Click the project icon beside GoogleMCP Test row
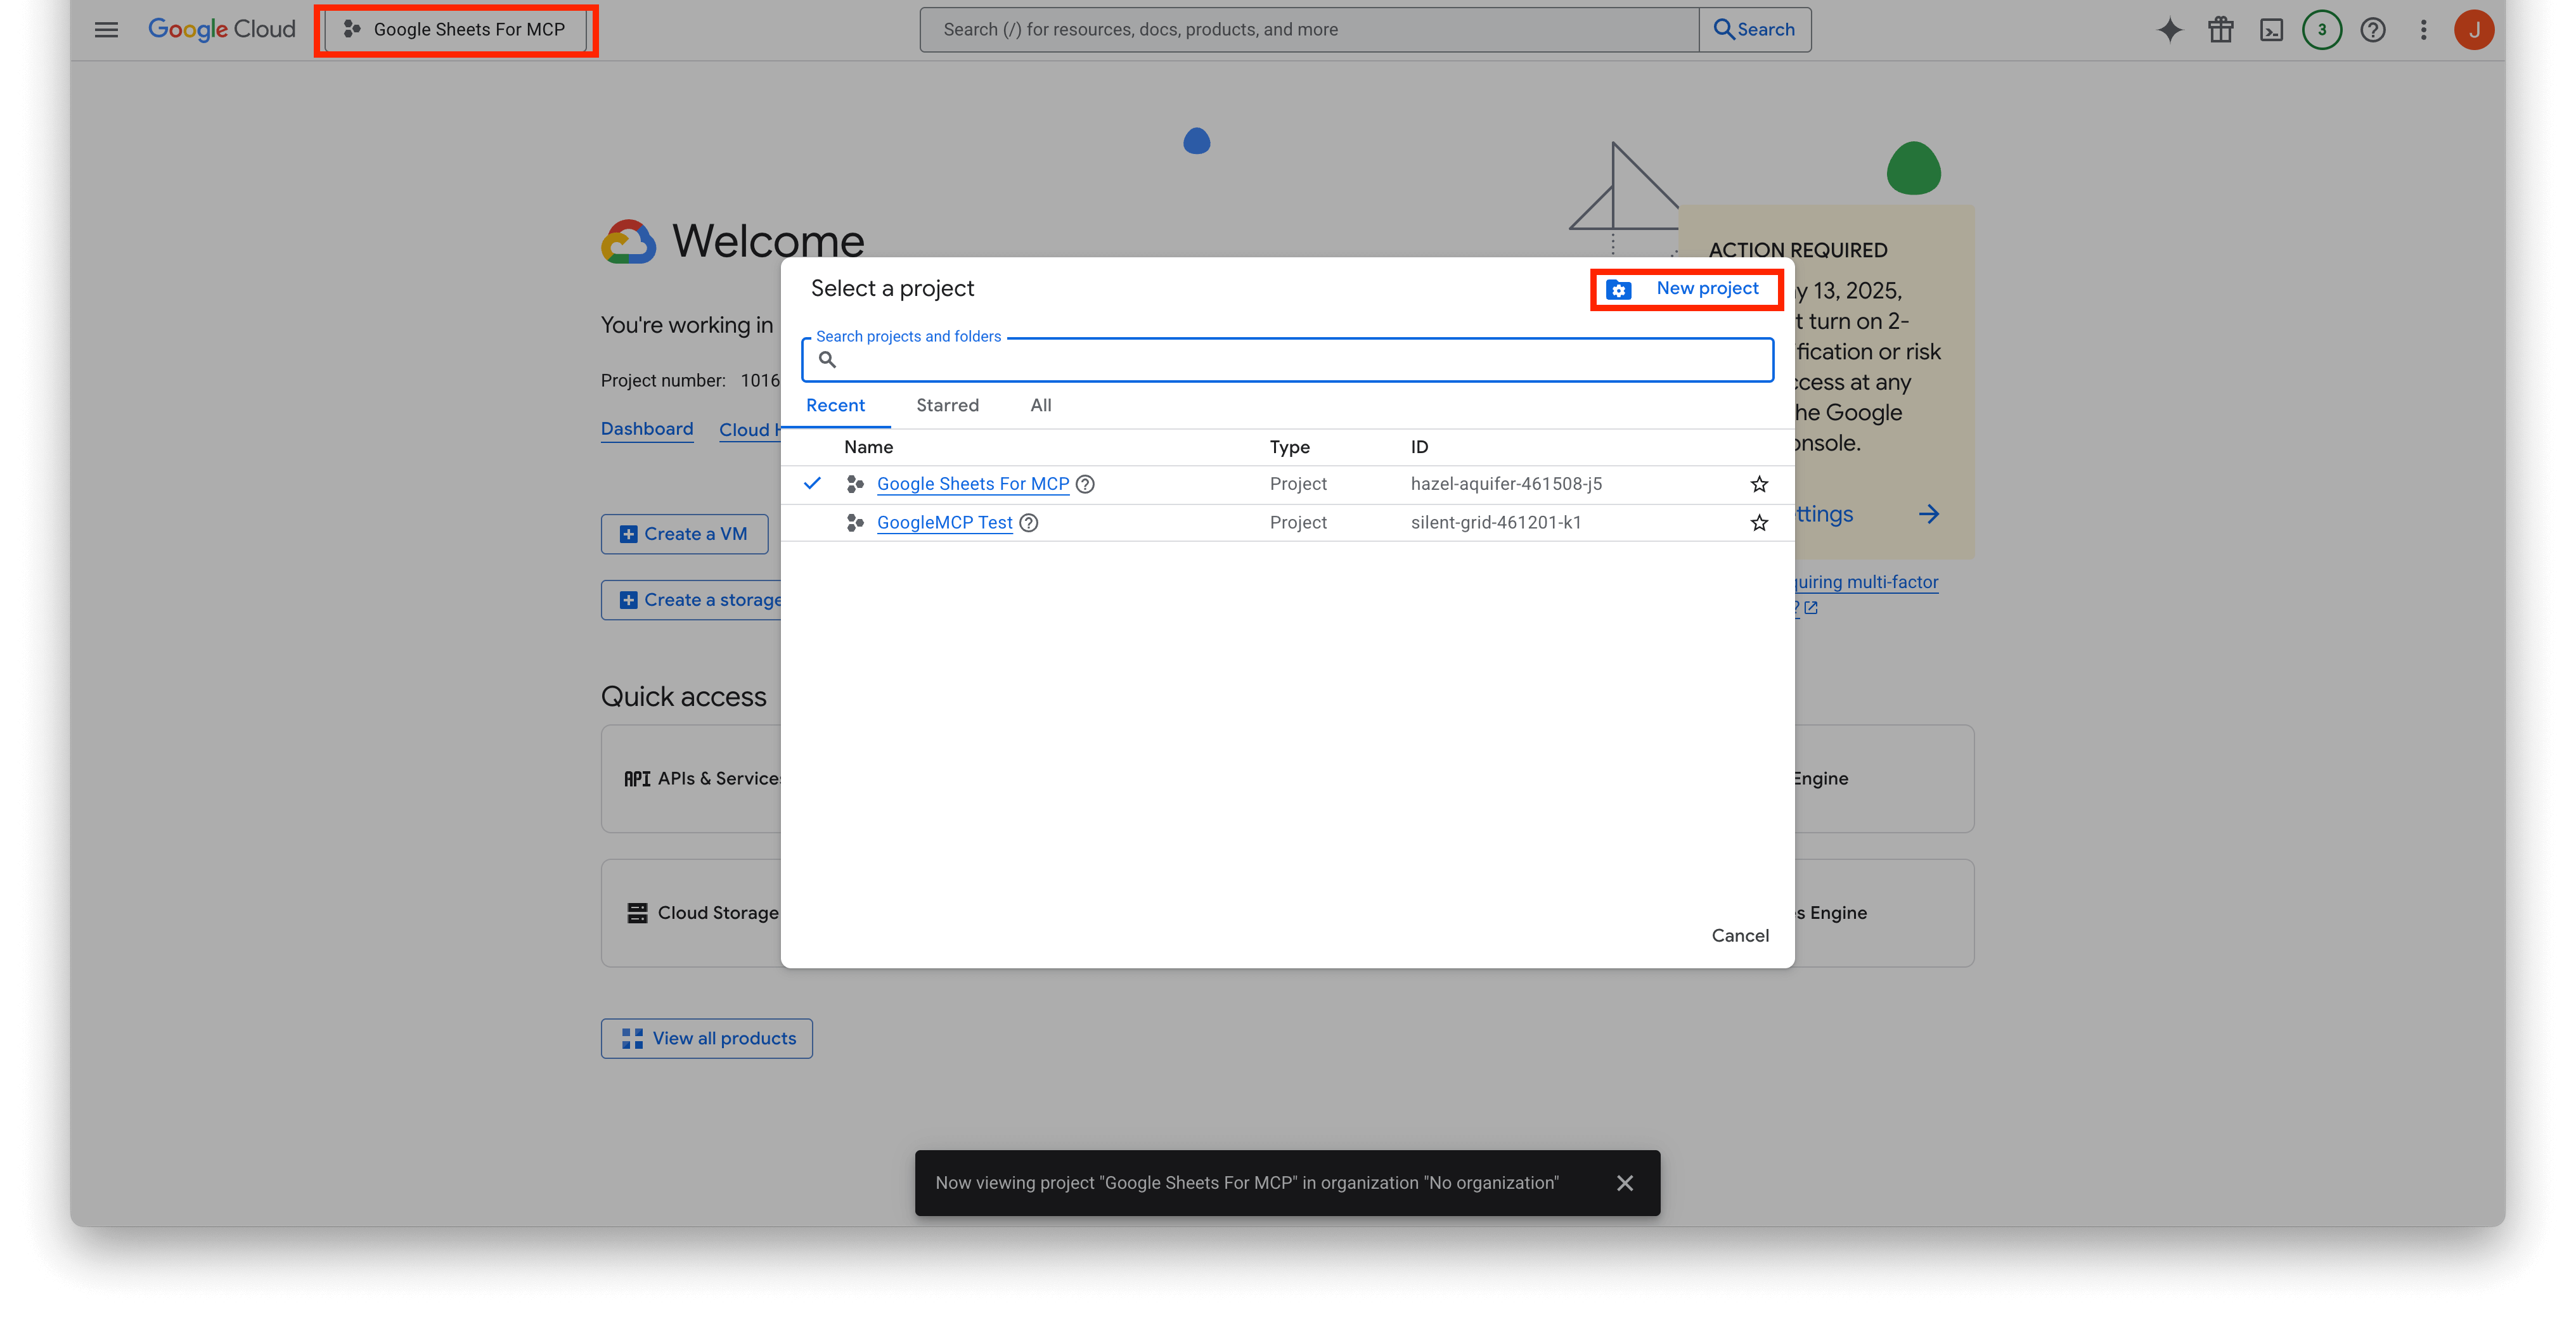Viewport: 2576px width, 1320px height. click(x=855, y=523)
